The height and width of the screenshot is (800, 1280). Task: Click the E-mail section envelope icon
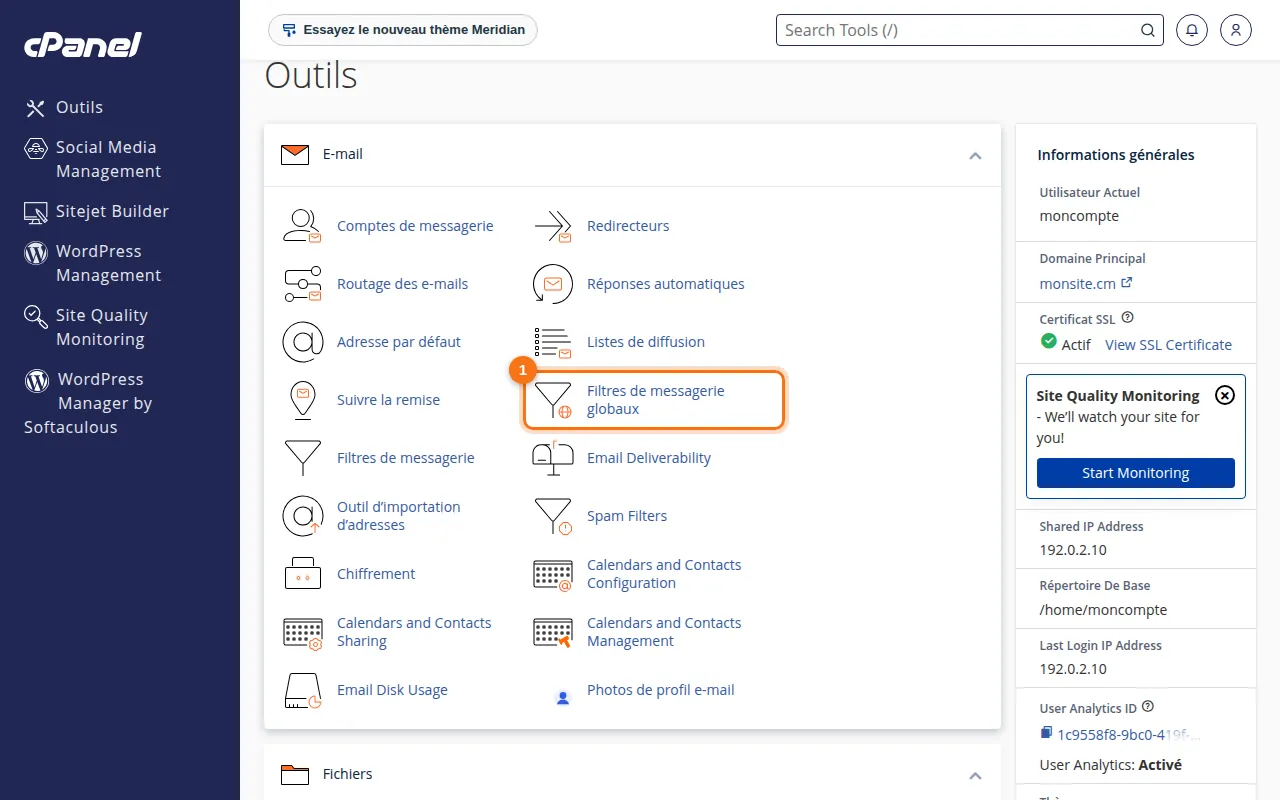[x=295, y=155]
